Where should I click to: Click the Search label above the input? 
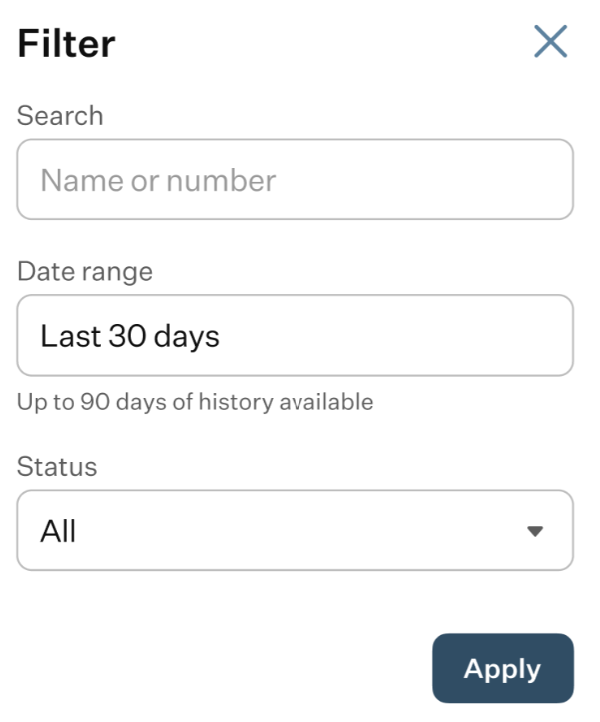point(60,115)
